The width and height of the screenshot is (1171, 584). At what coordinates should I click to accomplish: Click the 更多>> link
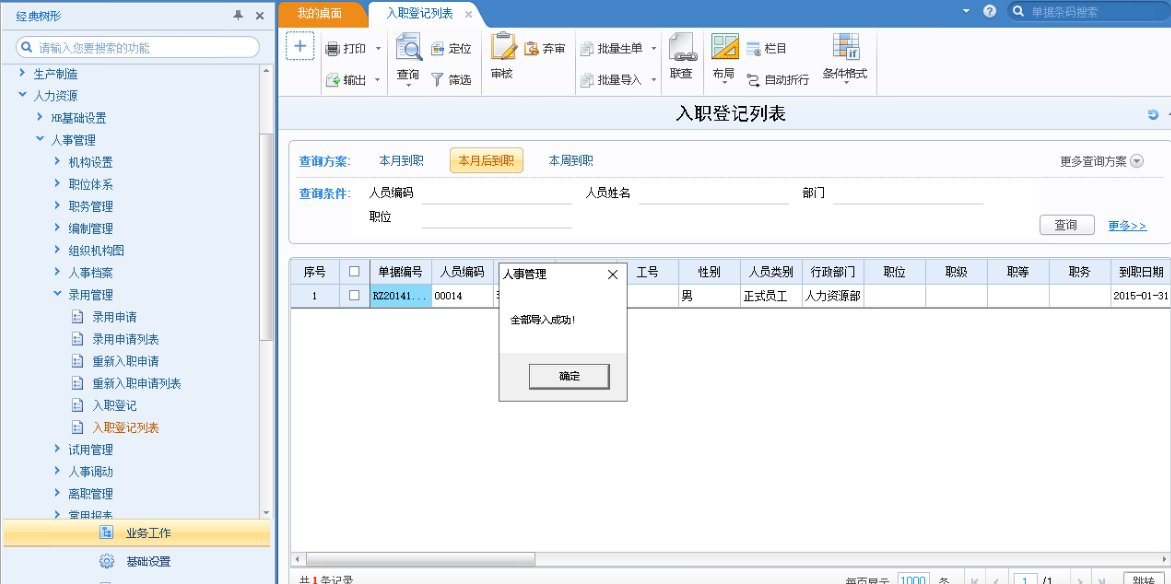[x=1128, y=225]
